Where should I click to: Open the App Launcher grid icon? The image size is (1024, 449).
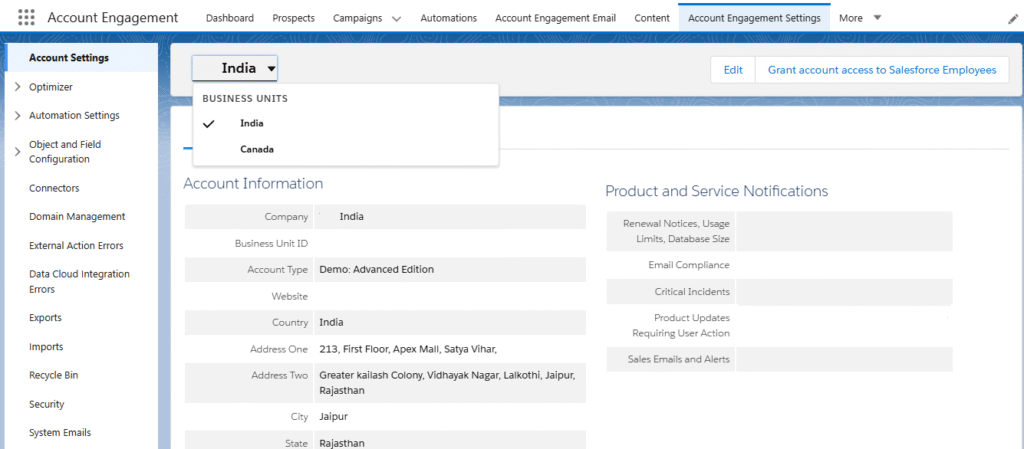pyautogui.click(x=26, y=18)
